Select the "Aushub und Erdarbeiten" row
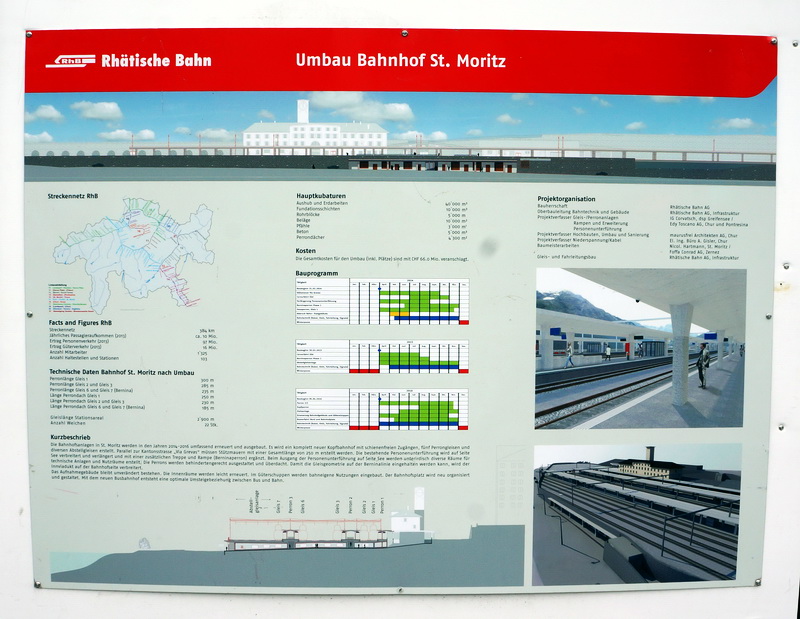 (382, 203)
